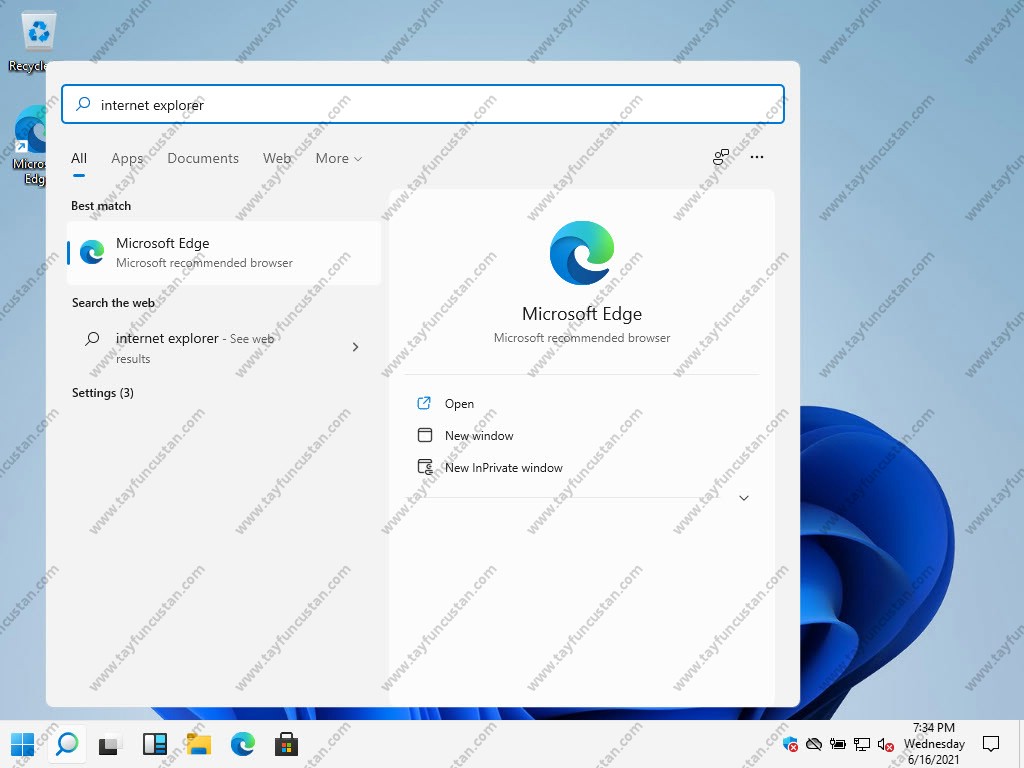Screen dimensions: 1024x768
Task: Switch to the All search tab
Action: tap(79, 158)
